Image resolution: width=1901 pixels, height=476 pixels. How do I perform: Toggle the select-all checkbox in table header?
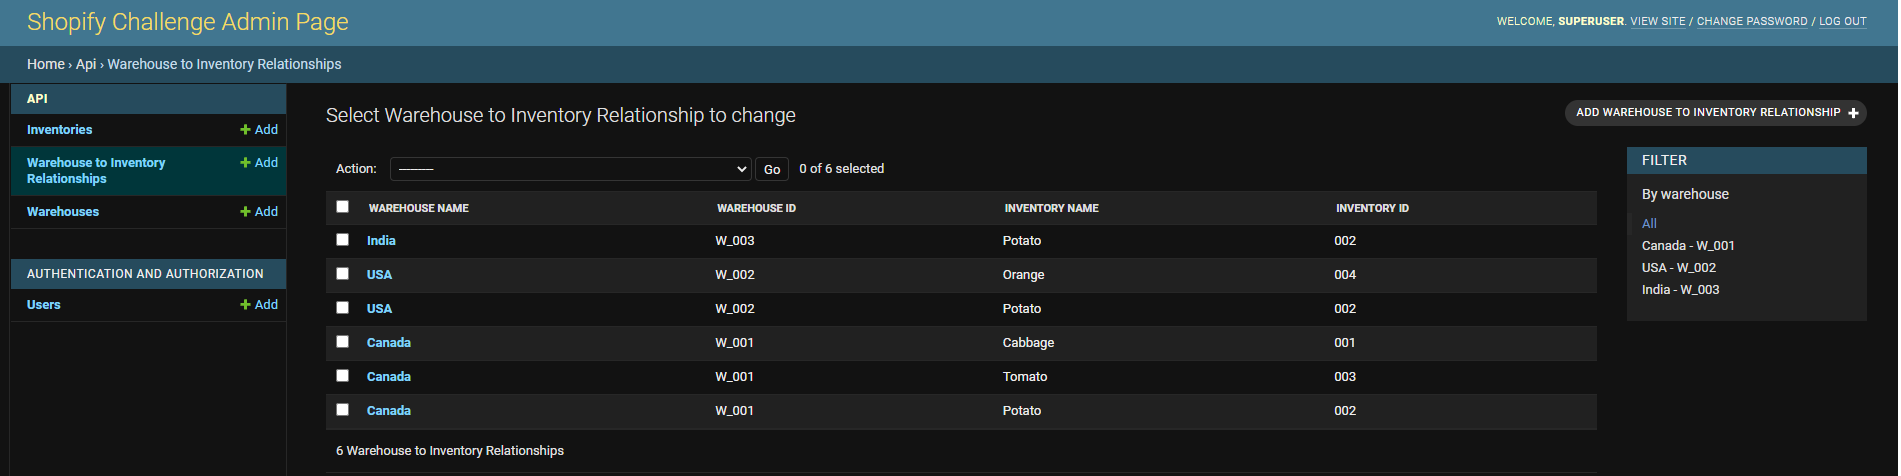coord(343,207)
